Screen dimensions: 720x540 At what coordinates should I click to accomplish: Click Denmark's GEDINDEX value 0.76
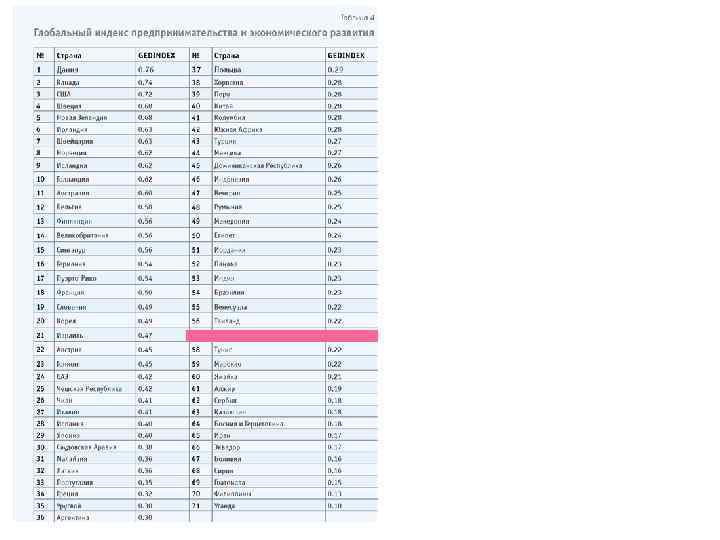click(x=145, y=69)
